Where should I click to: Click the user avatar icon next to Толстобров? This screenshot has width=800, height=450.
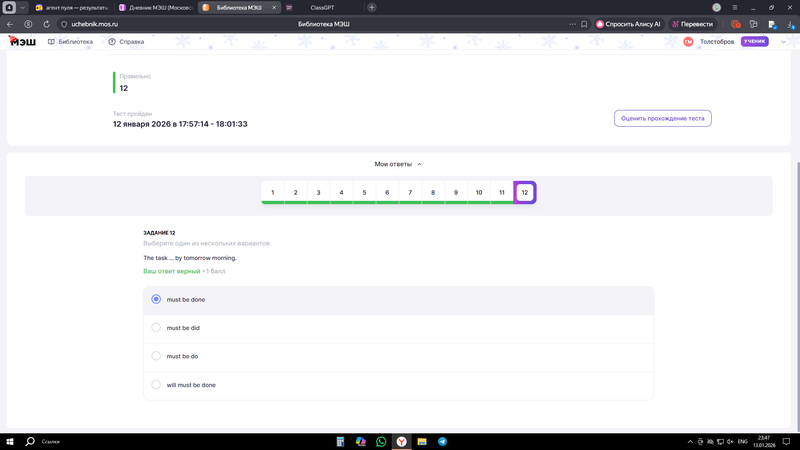pos(688,42)
